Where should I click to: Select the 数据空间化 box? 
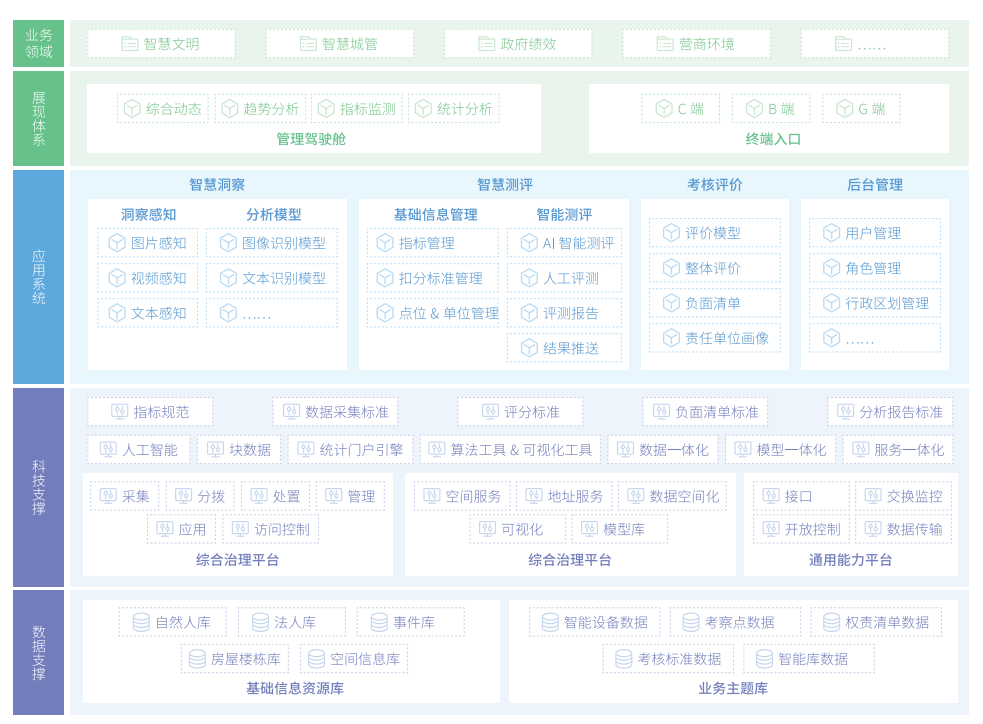coord(673,496)
